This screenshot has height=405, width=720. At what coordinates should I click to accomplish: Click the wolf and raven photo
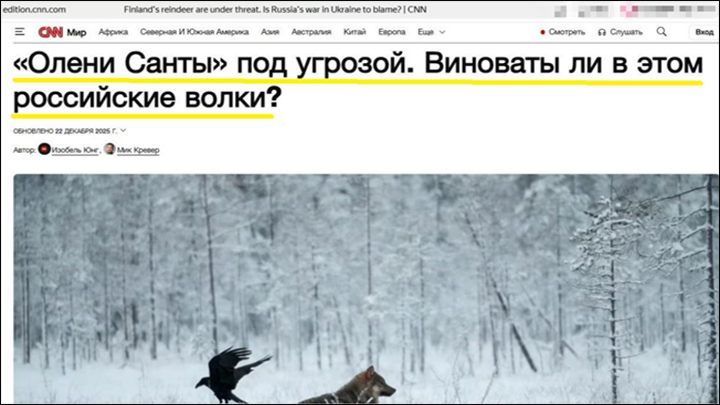coord(366,289)
